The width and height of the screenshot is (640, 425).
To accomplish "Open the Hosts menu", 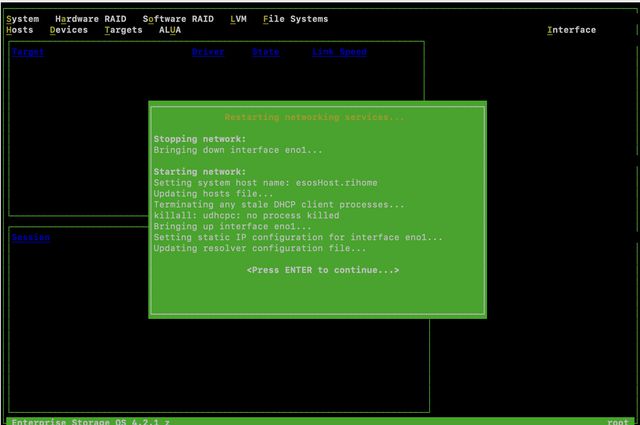I will tap(20, 30).
